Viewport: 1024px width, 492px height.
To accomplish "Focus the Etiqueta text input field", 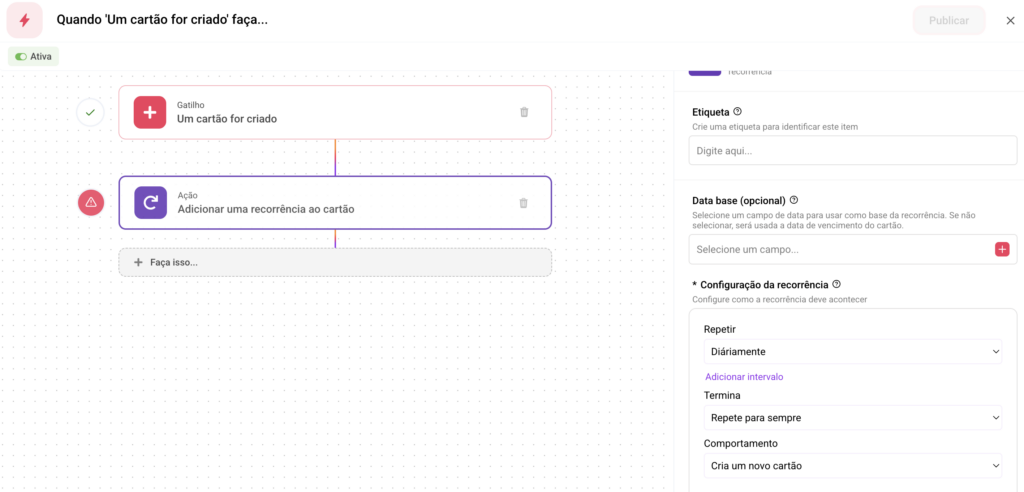I will click(852, 150).
